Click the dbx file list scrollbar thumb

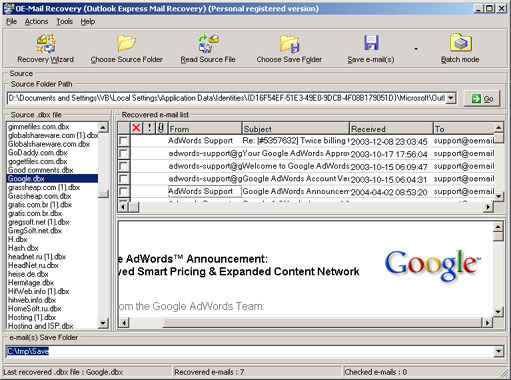pos(103,194)
